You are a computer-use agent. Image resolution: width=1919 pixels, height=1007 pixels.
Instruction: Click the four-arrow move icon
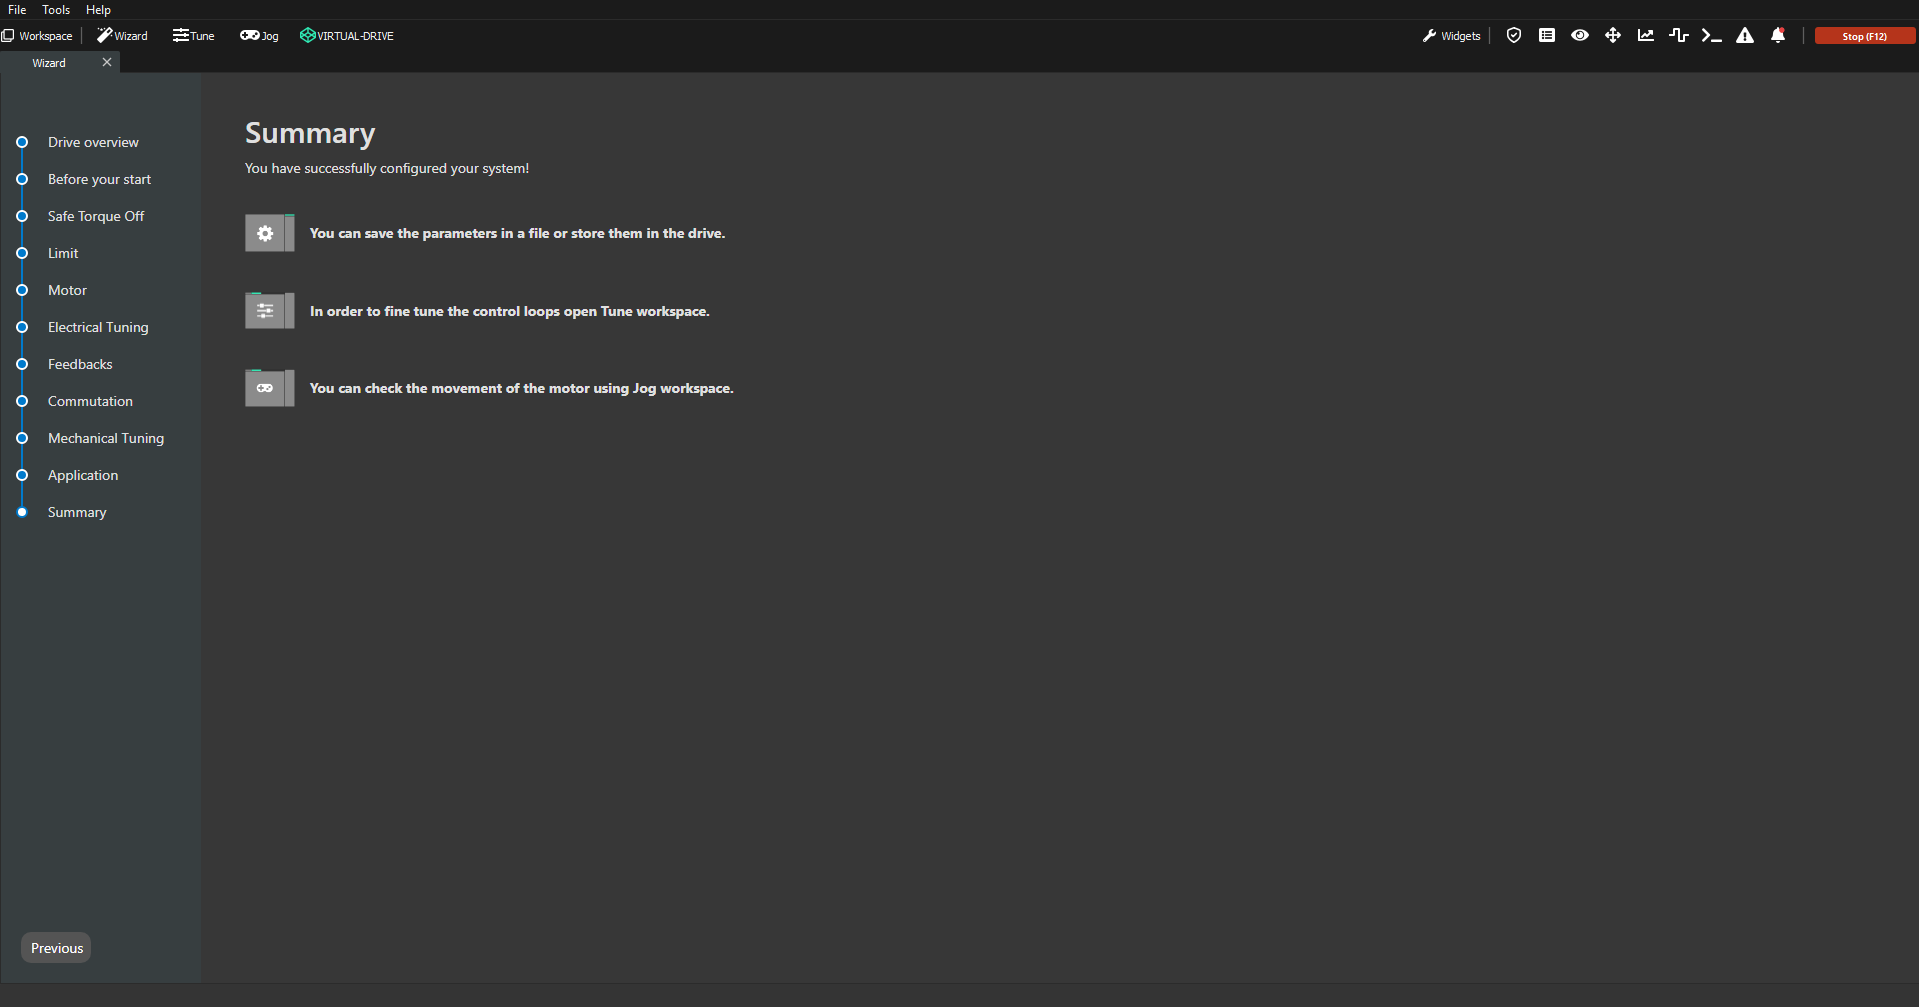(x=1613, y=36)
